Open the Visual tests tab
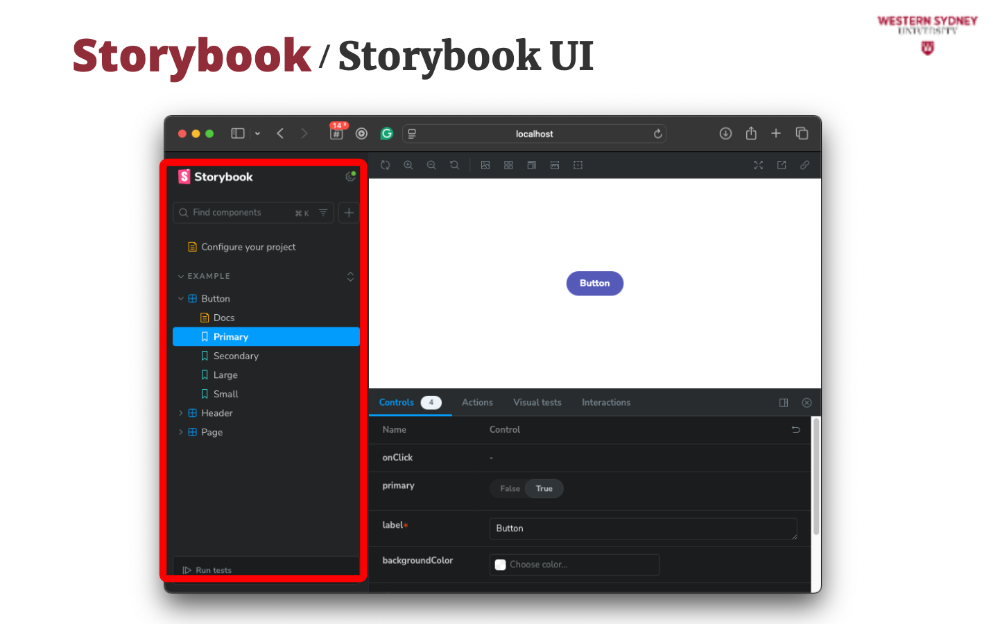1000x624 pixels. (537, 402)
